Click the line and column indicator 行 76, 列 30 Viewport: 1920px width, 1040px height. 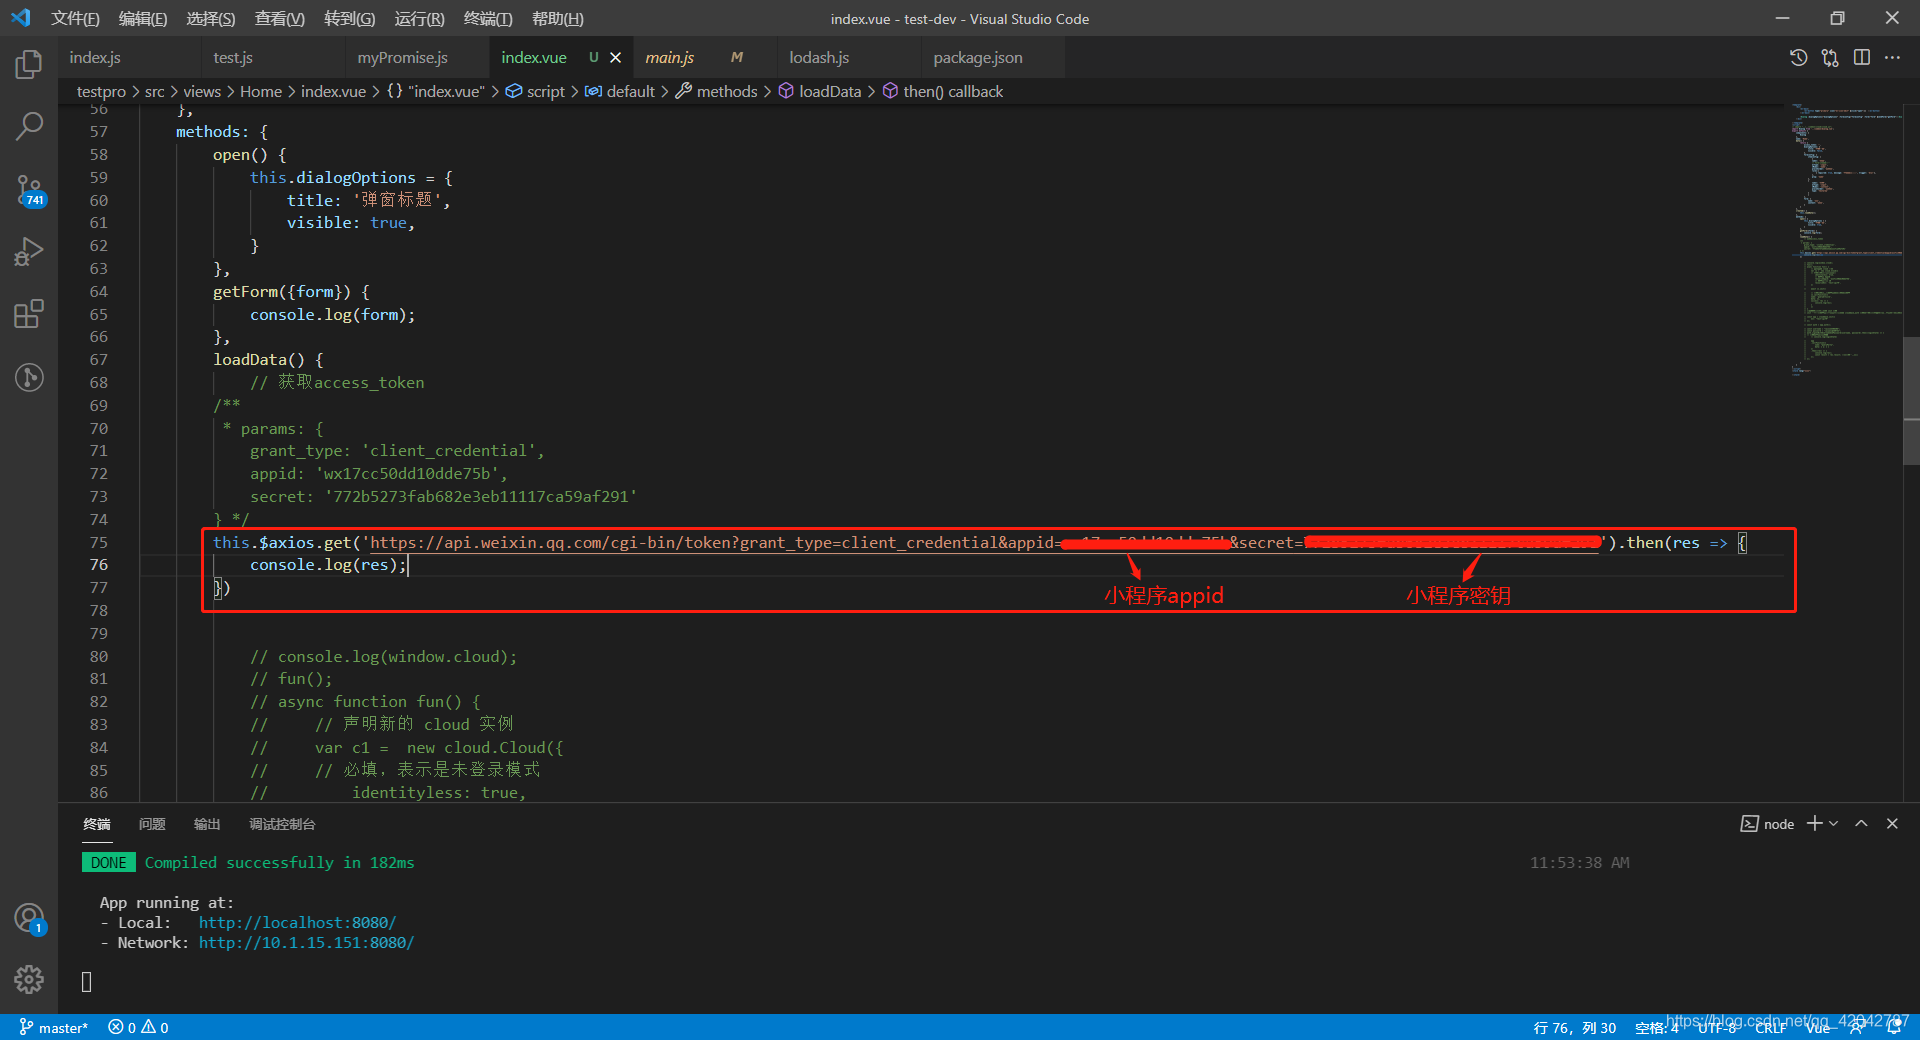(x=1575, y=1028)
